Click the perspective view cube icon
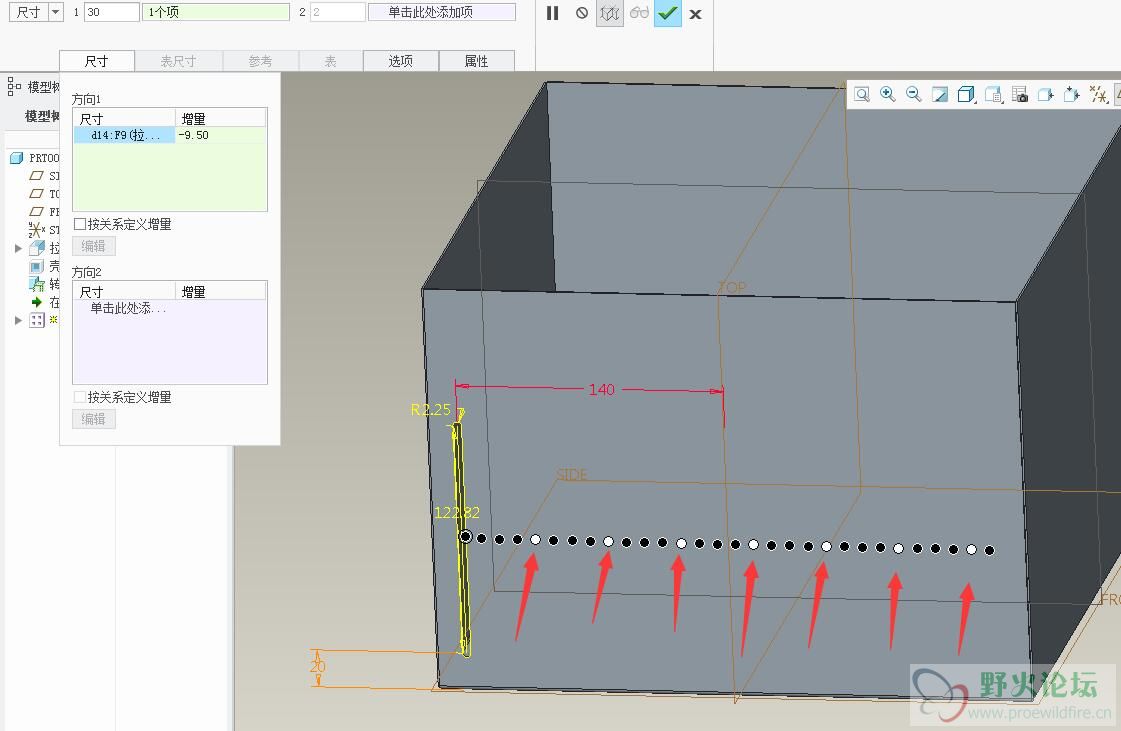This screenshot has width=1121, height=731. coord(1046,94)
